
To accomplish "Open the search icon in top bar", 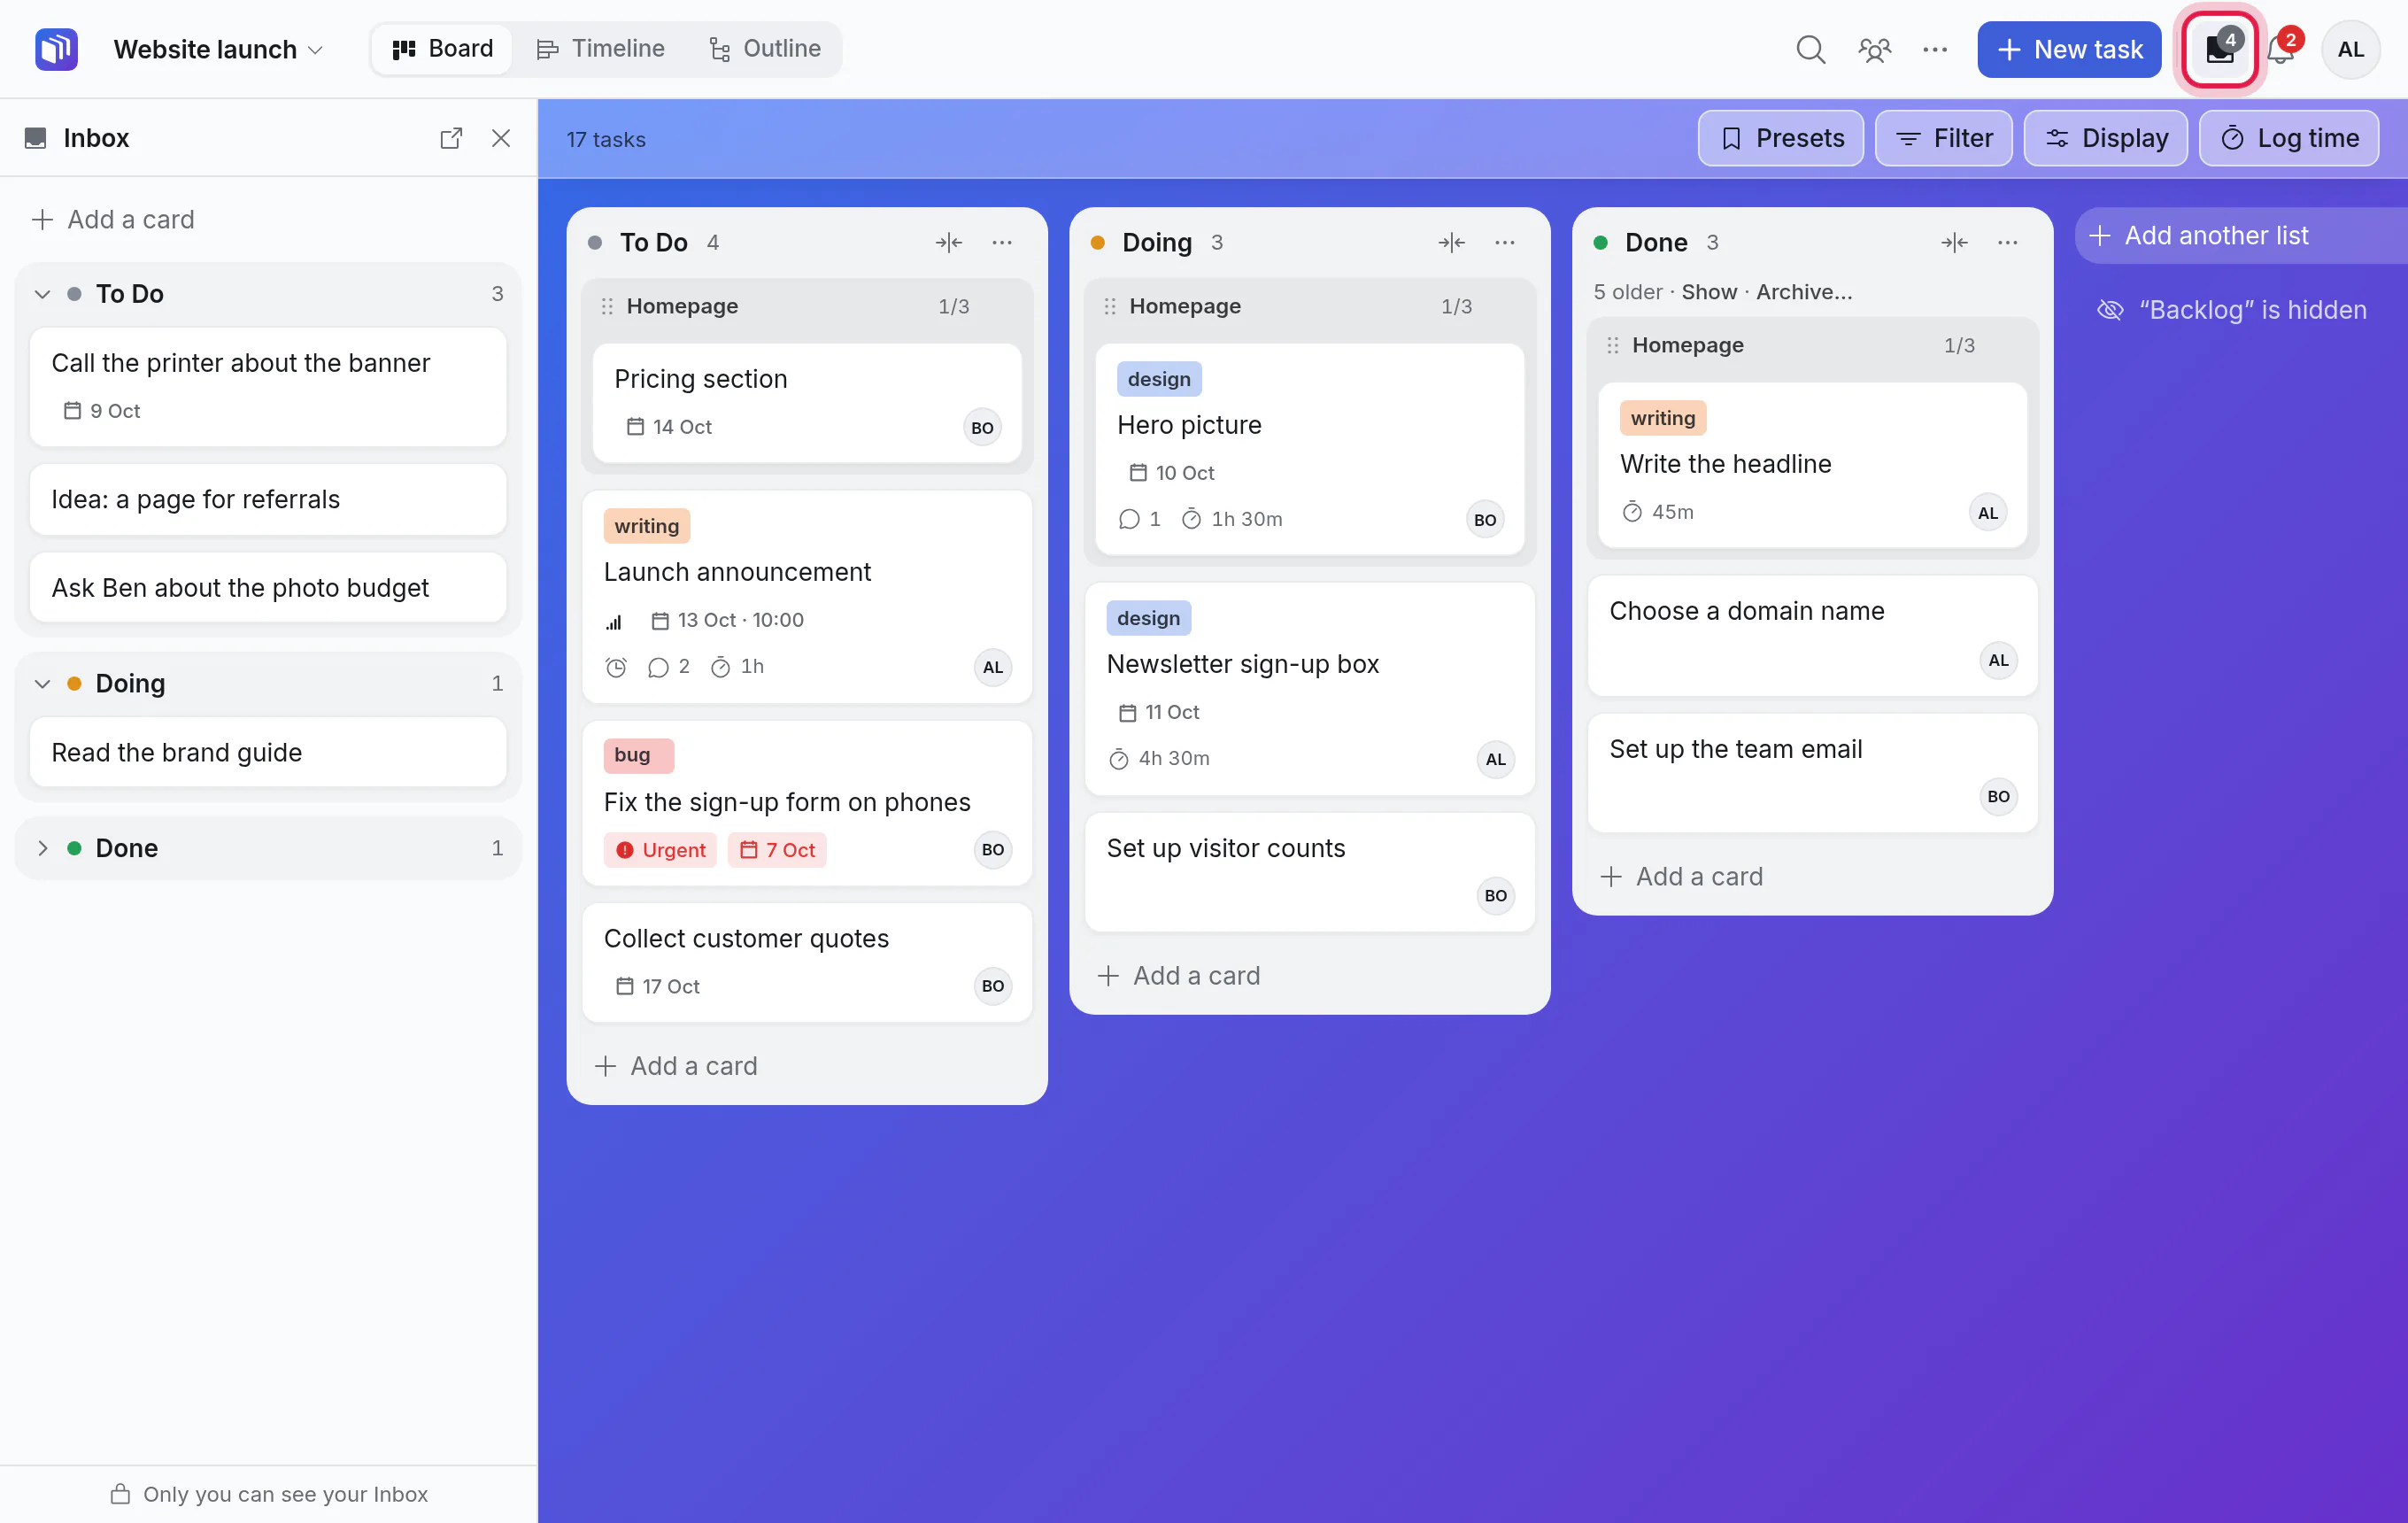I will tap(1810, 49).
